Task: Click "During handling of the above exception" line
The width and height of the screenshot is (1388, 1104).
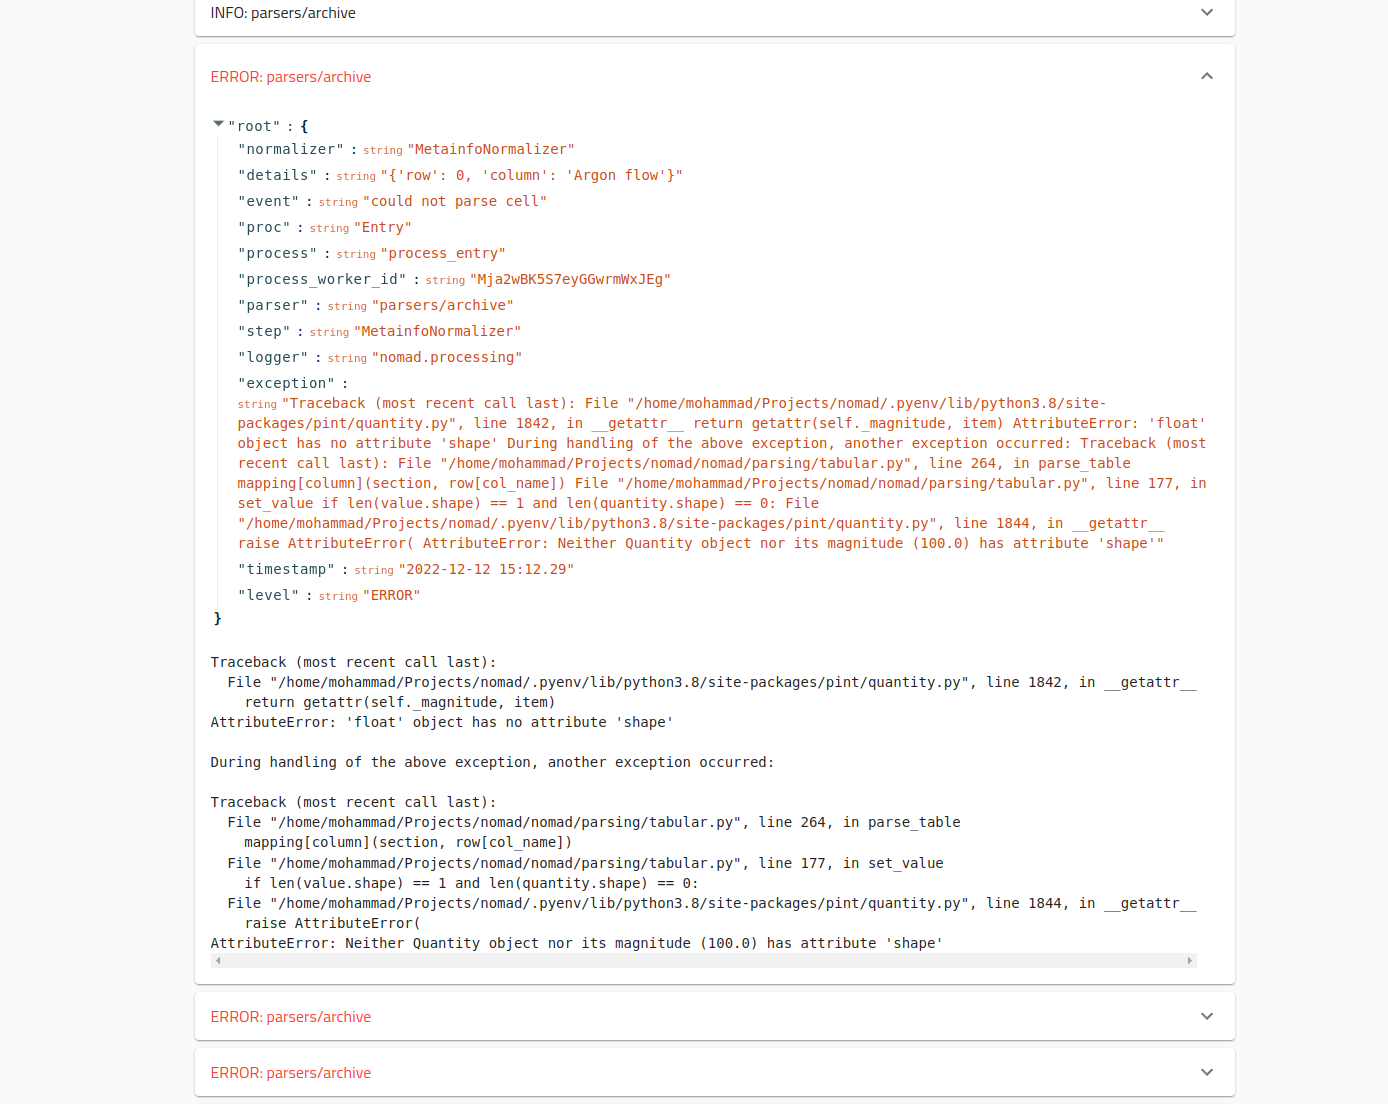Action: [492, 762]
